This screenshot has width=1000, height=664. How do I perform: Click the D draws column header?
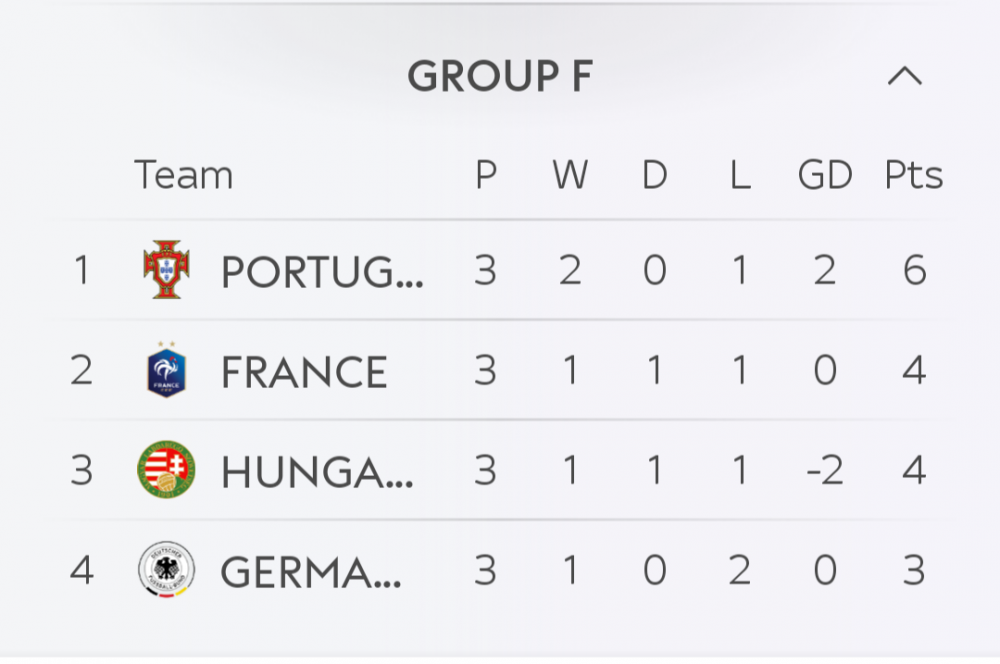[655, 175]
